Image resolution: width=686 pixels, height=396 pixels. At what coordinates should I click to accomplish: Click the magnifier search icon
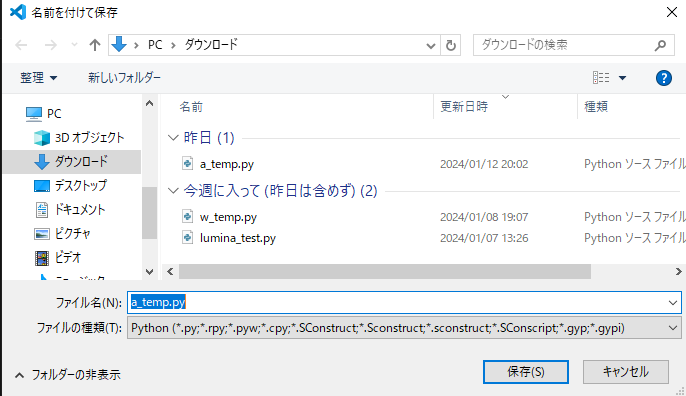coord(660,45)
